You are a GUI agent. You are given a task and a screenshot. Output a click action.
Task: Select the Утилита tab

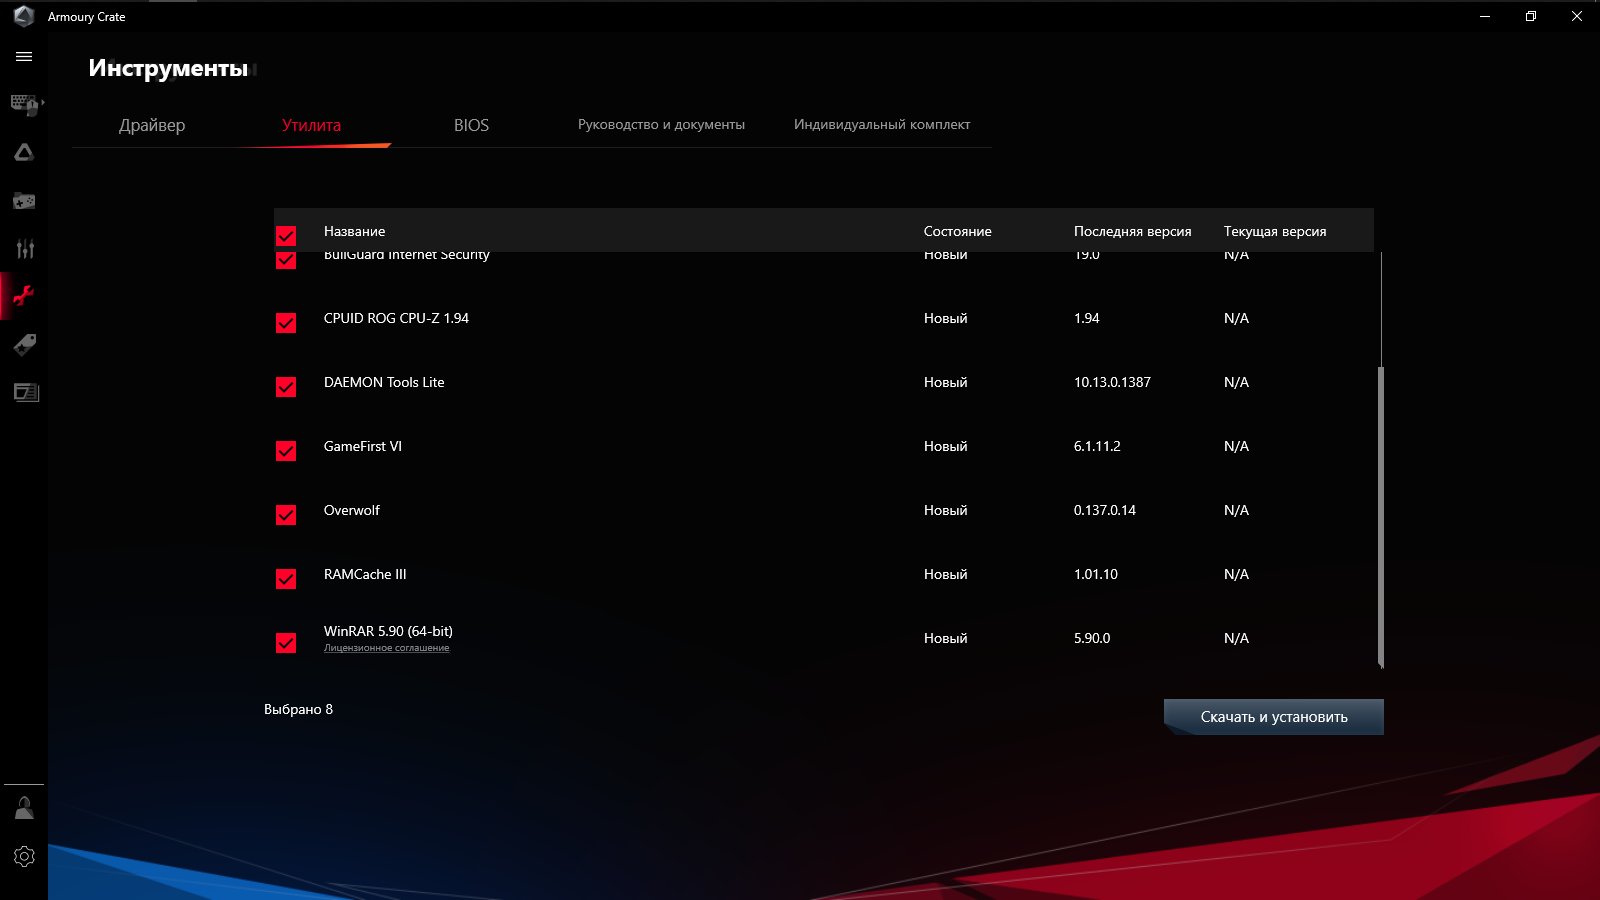tap(311, 125)
